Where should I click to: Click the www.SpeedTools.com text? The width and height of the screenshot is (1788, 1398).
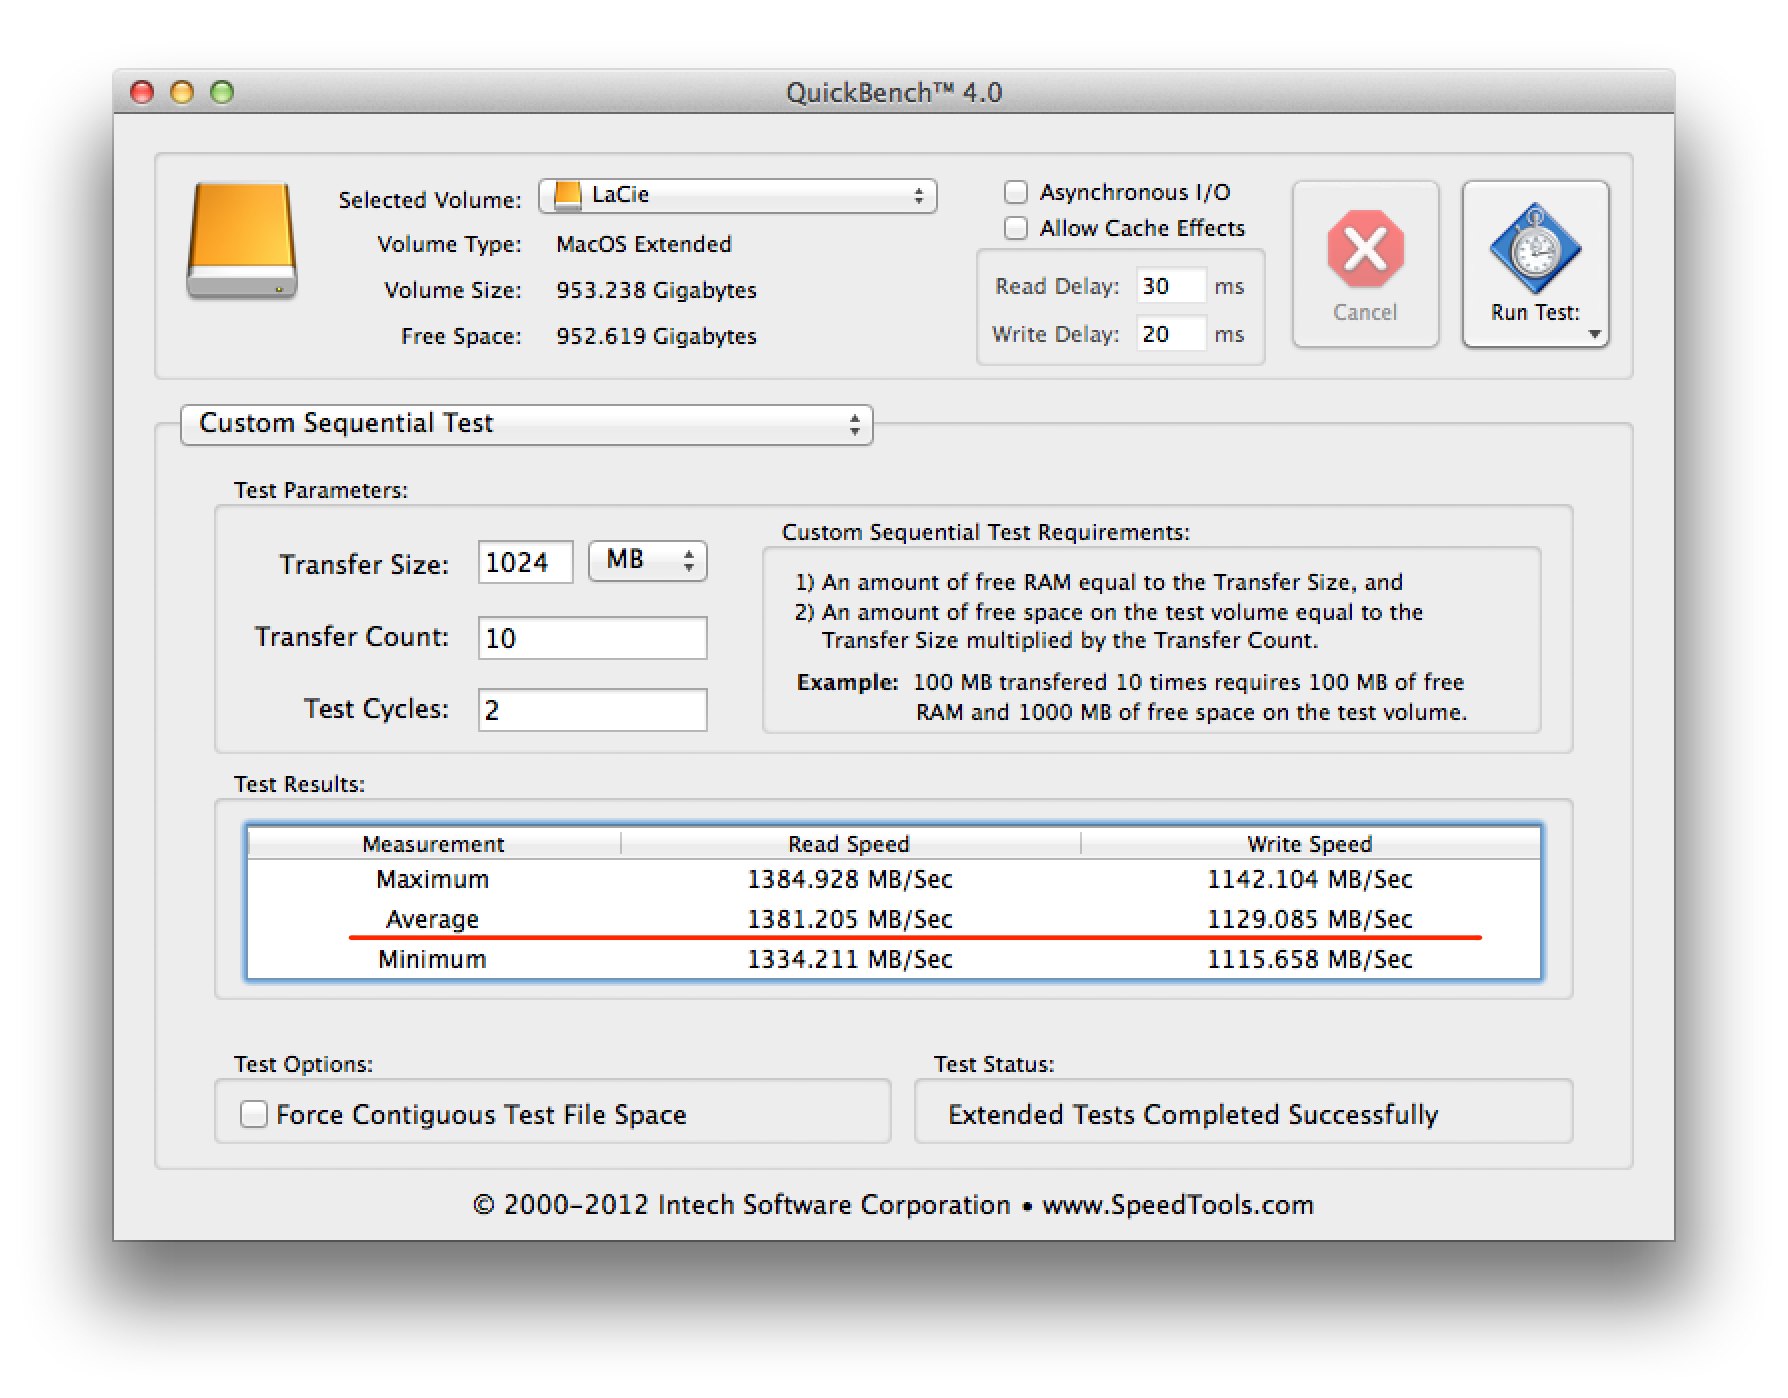pyautogui.click(x=1178, y=1205)
